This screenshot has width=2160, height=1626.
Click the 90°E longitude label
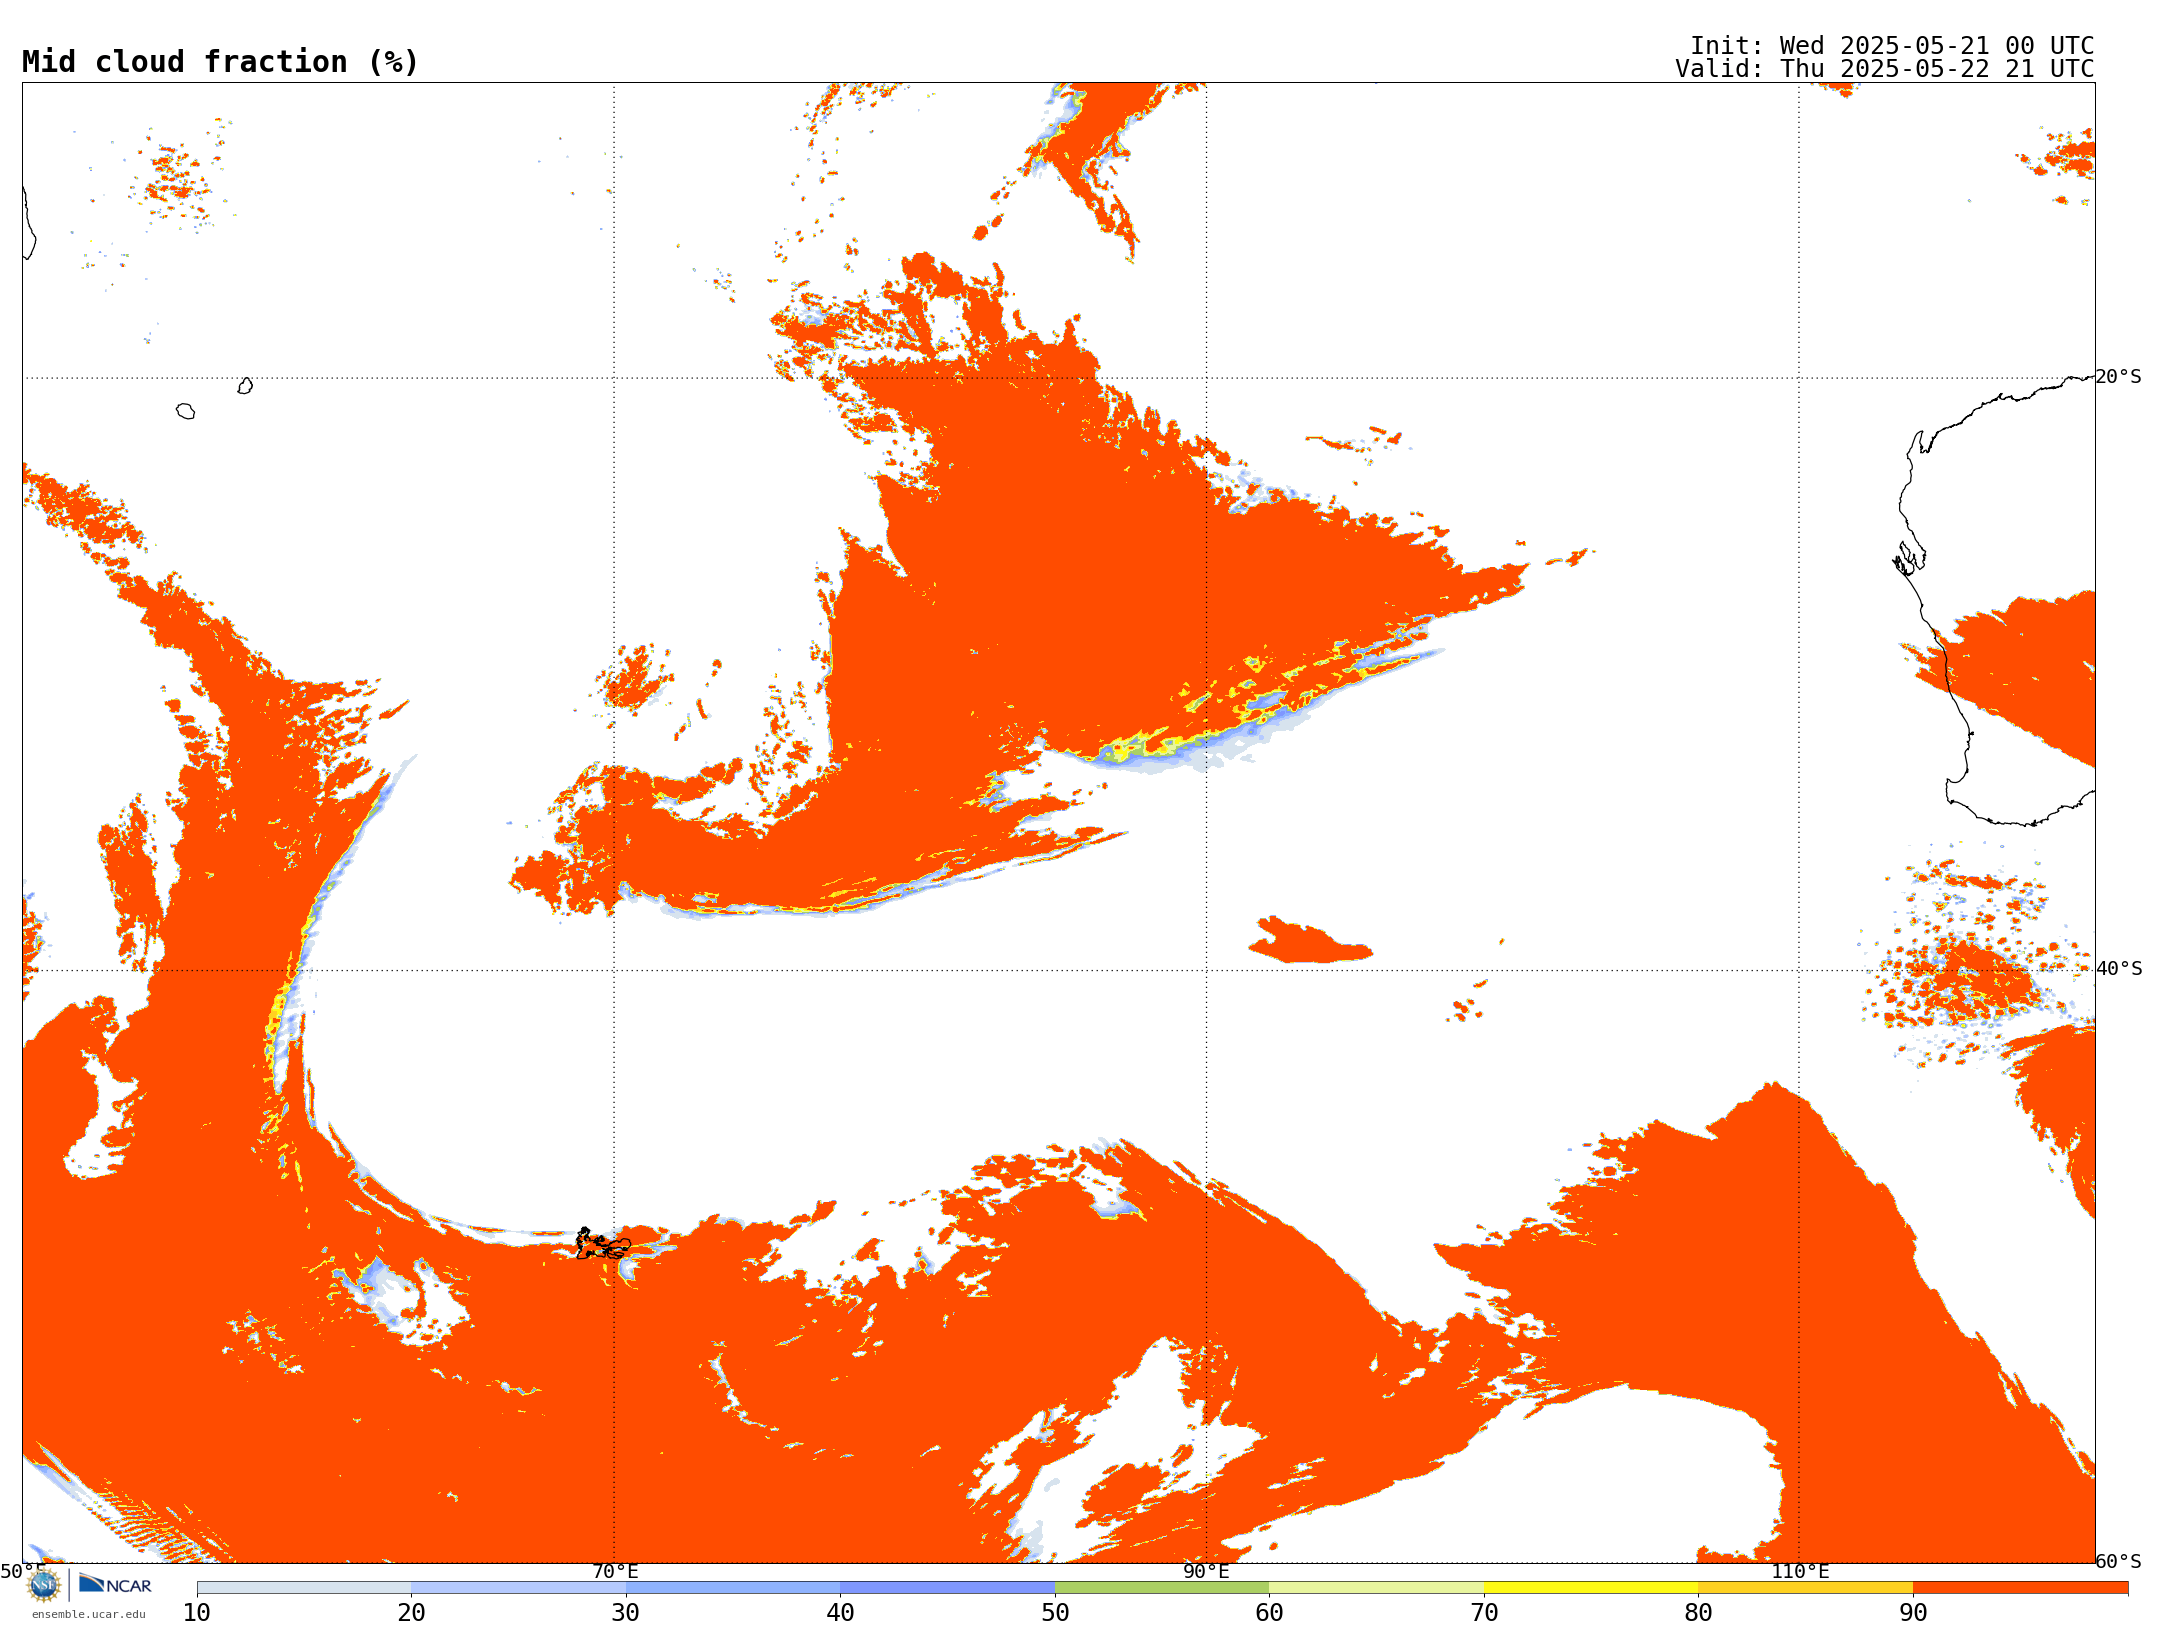1206,1572
